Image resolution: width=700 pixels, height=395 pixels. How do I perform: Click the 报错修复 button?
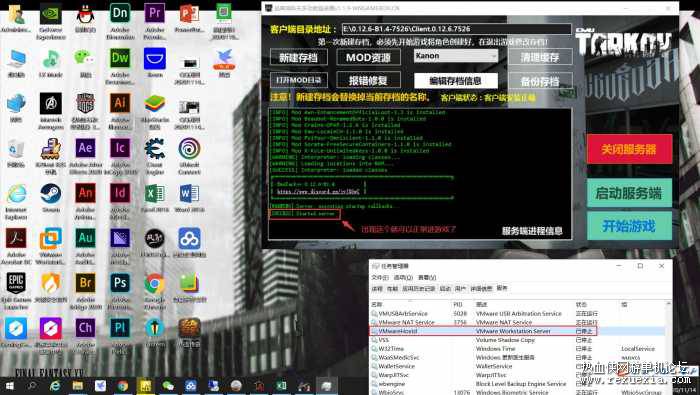pyautogui.click(x=368, y=80)
